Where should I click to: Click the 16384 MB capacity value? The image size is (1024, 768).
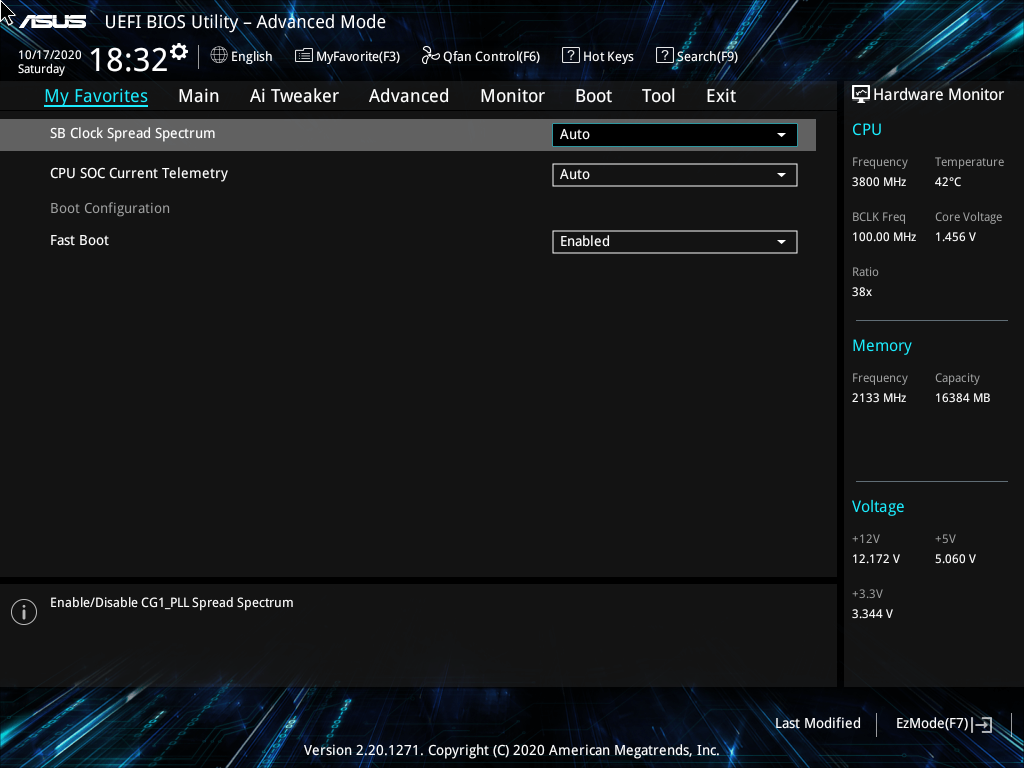tap(963, 398)
